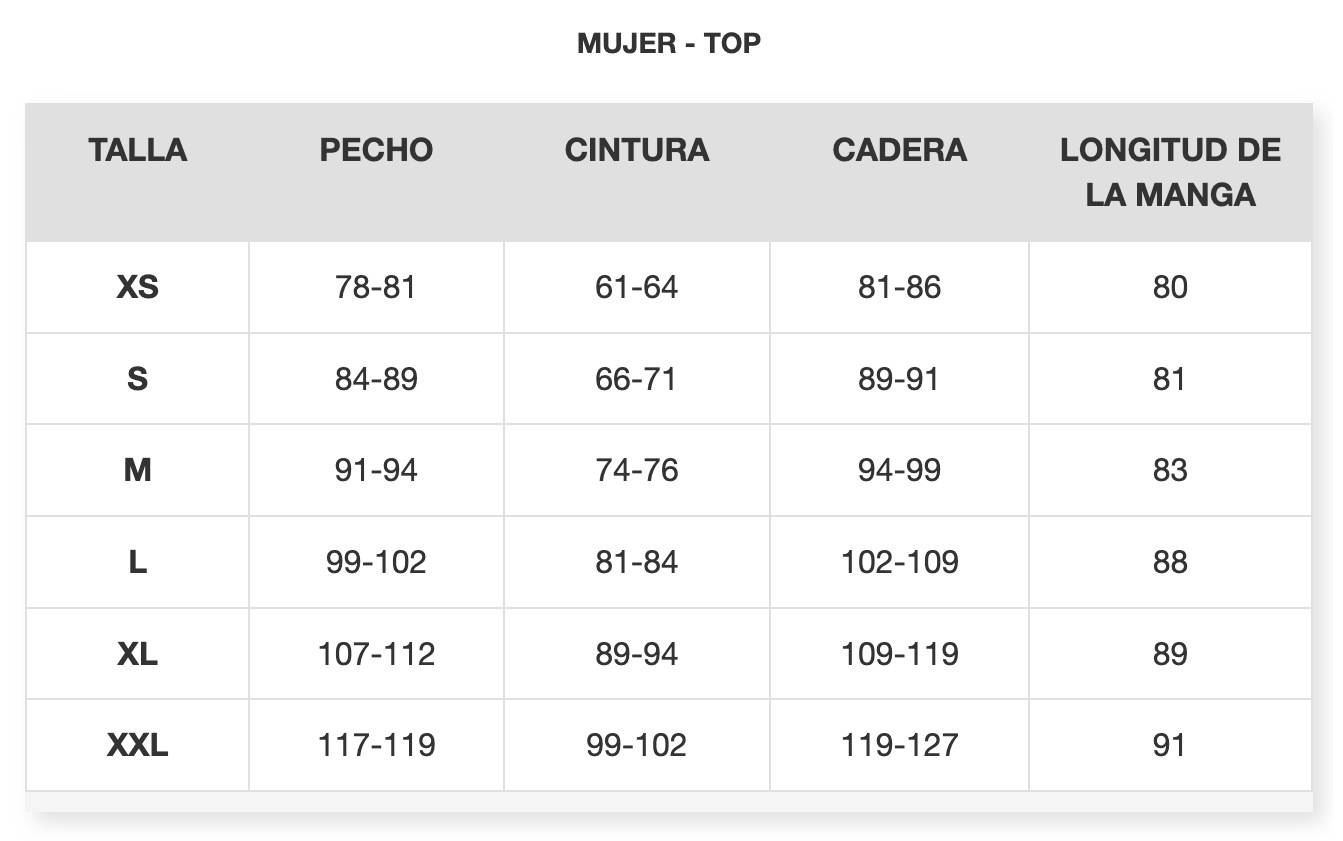Select sleeve length value 88
This screenshot has height=841, width=1343.
(1170, 563)
